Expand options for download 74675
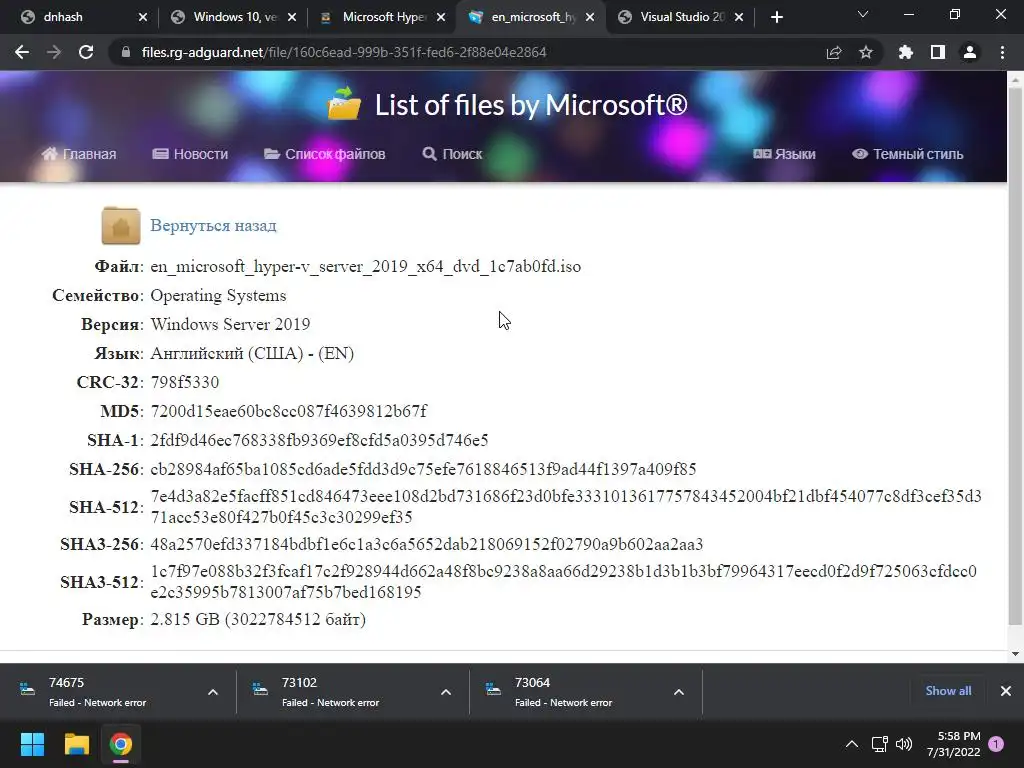Screen dimensions: 1024x768 213,692
